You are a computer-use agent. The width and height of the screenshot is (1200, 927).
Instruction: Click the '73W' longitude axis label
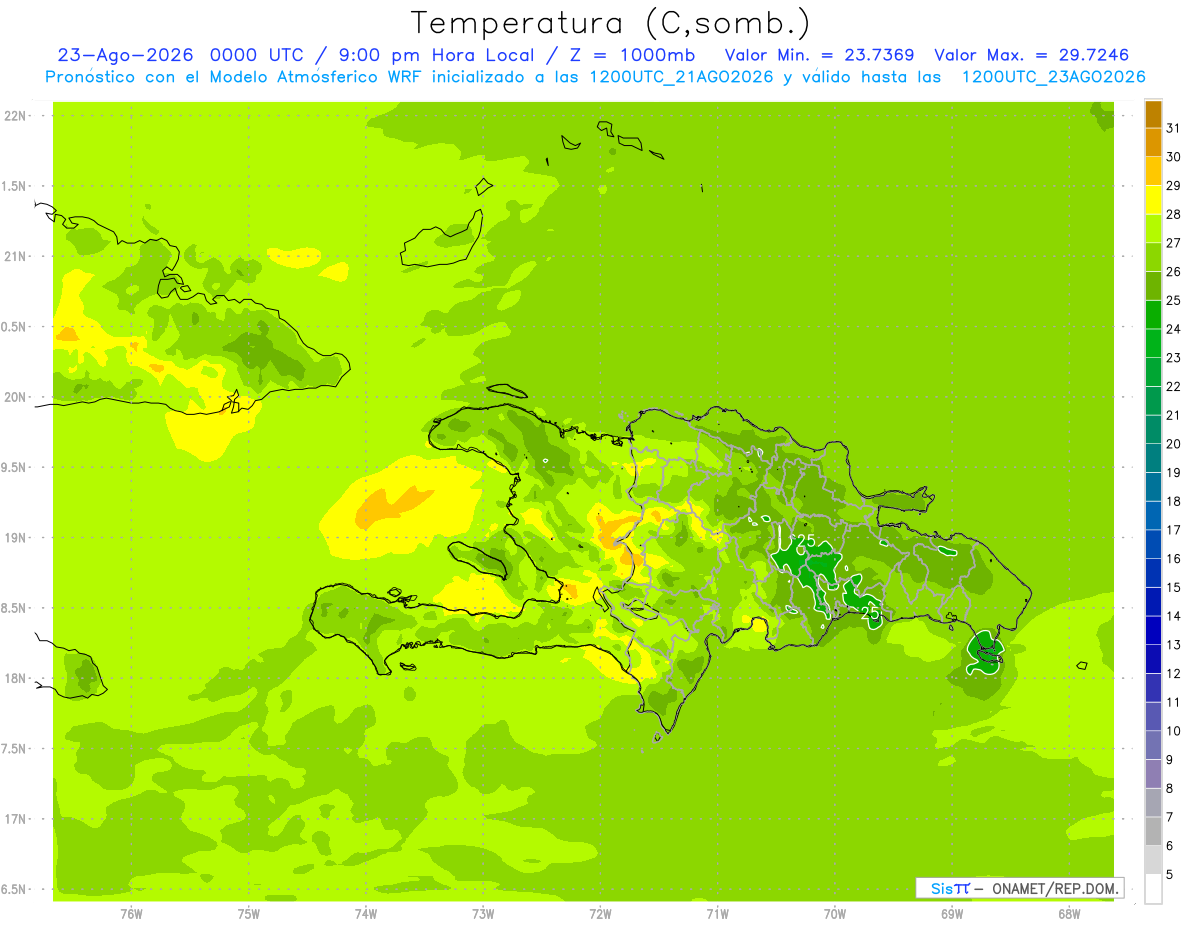click(x=483, y=913)
